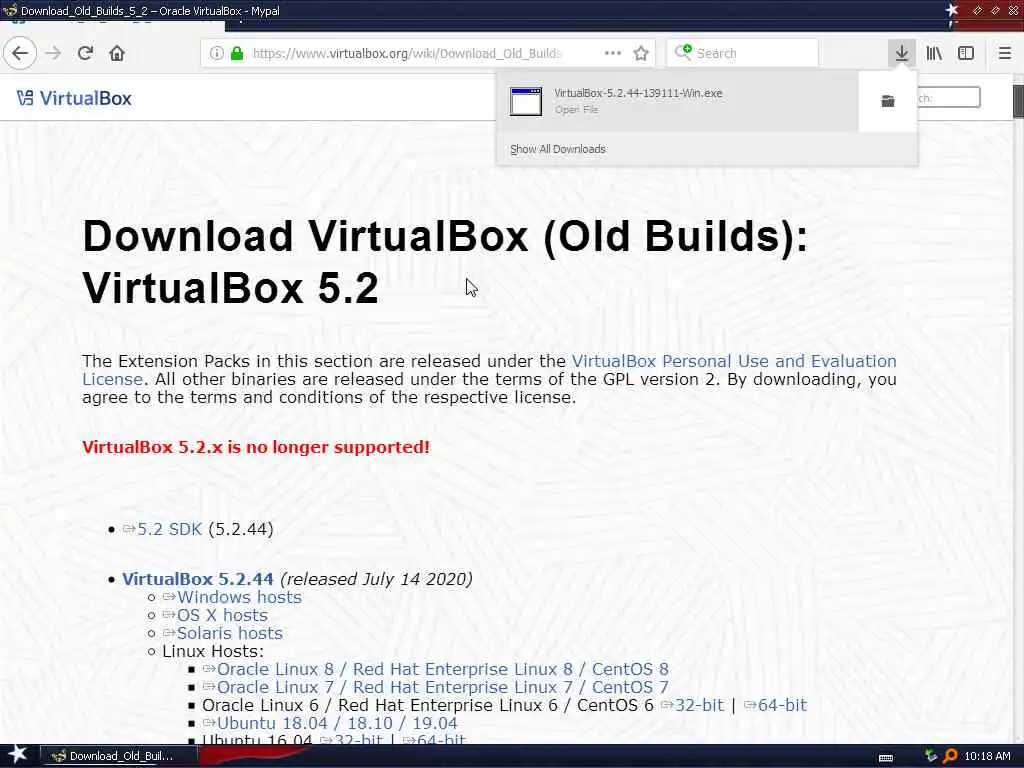The width and height of the screenshot is (1024, 768).
Task: Open the library icon in toolbar
Action: [x=934, y=53]
